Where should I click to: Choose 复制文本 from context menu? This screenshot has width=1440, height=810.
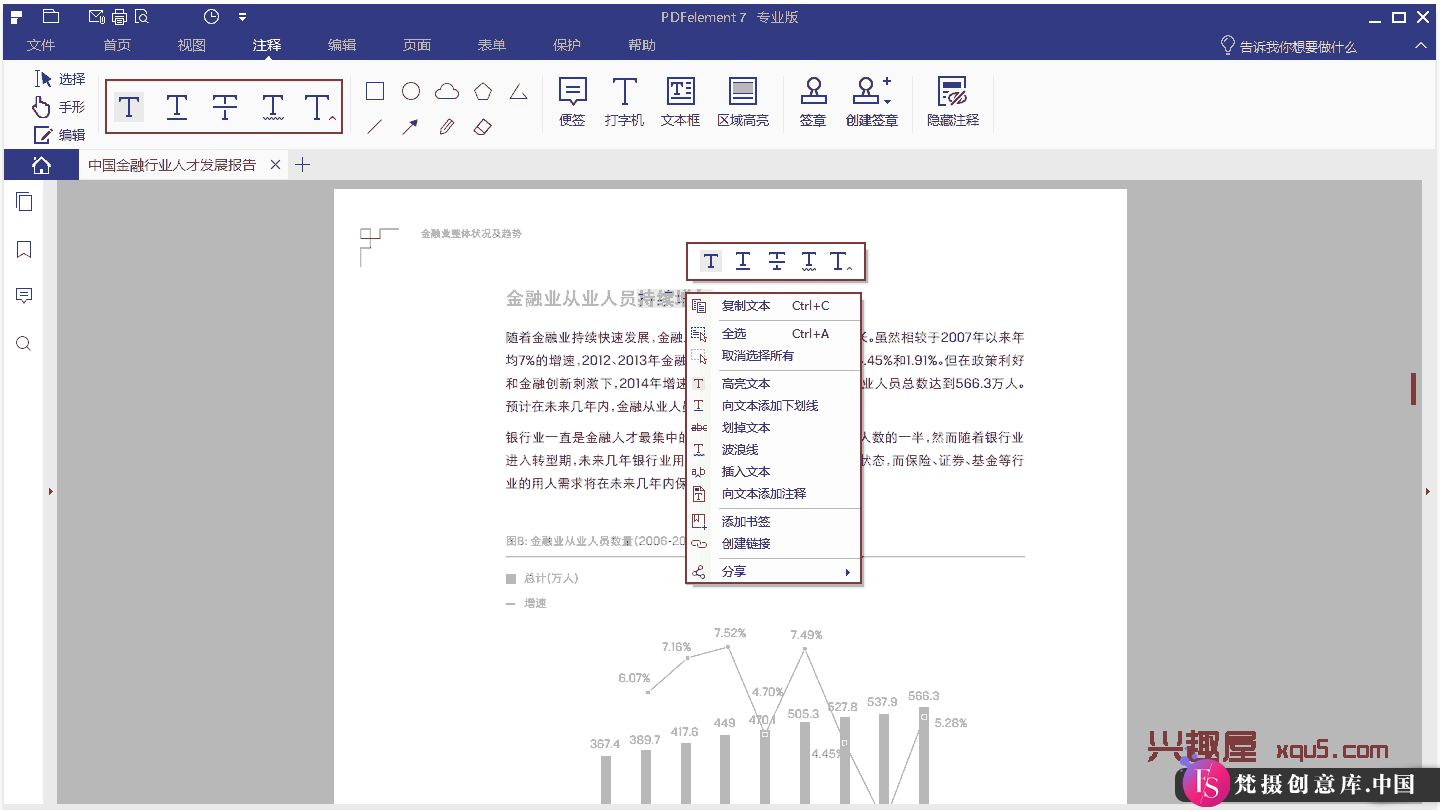click(774, 306)
